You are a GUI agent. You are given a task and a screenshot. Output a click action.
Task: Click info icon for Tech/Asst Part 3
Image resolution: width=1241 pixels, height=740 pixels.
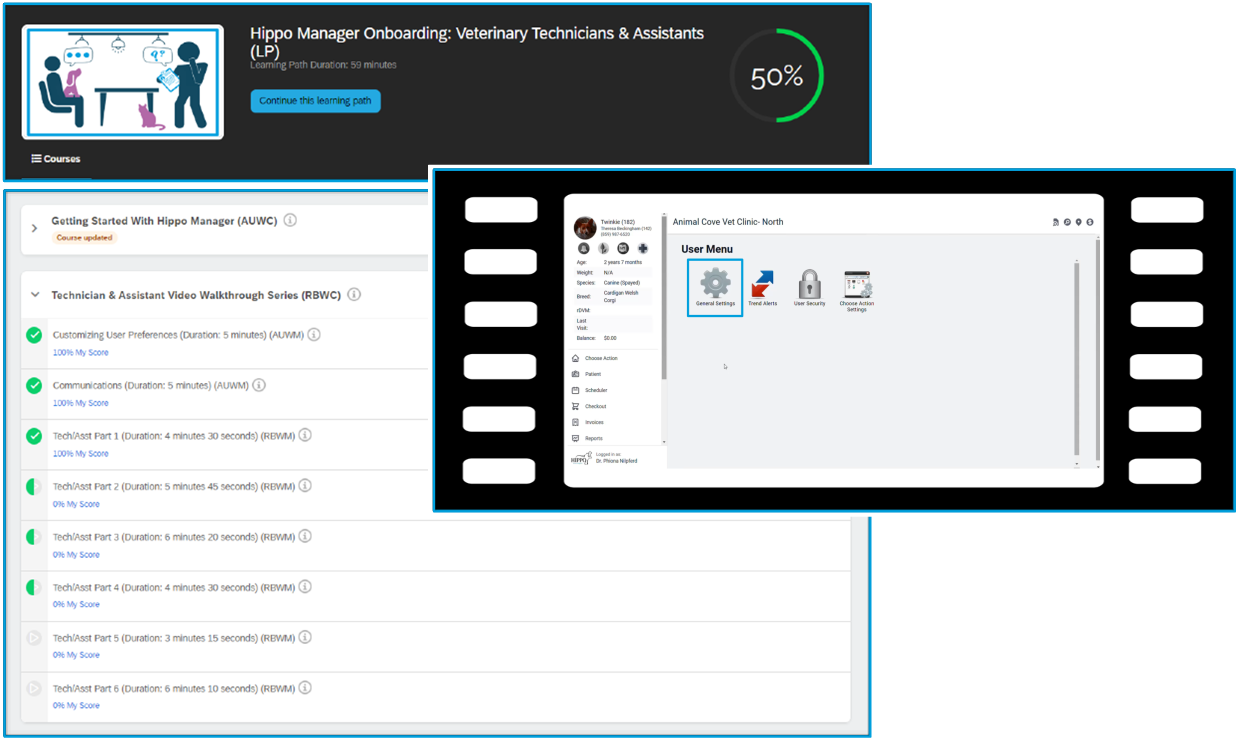pos(305,537)
